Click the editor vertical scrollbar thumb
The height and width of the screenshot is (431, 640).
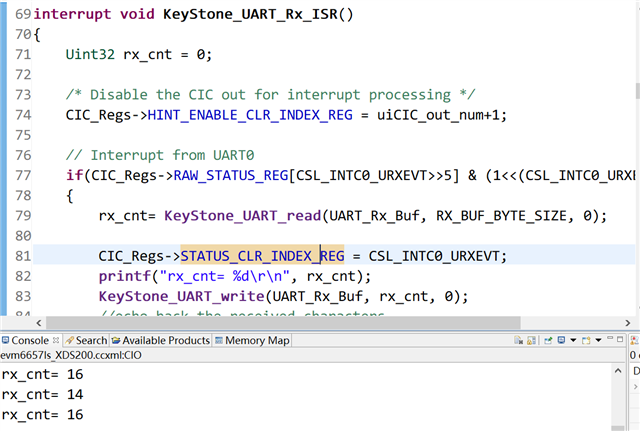click(638, 91)
